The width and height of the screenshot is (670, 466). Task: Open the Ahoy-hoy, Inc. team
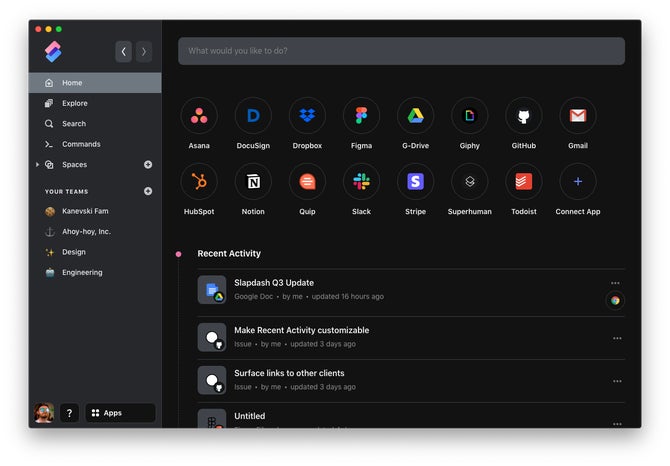coord(95,232)
